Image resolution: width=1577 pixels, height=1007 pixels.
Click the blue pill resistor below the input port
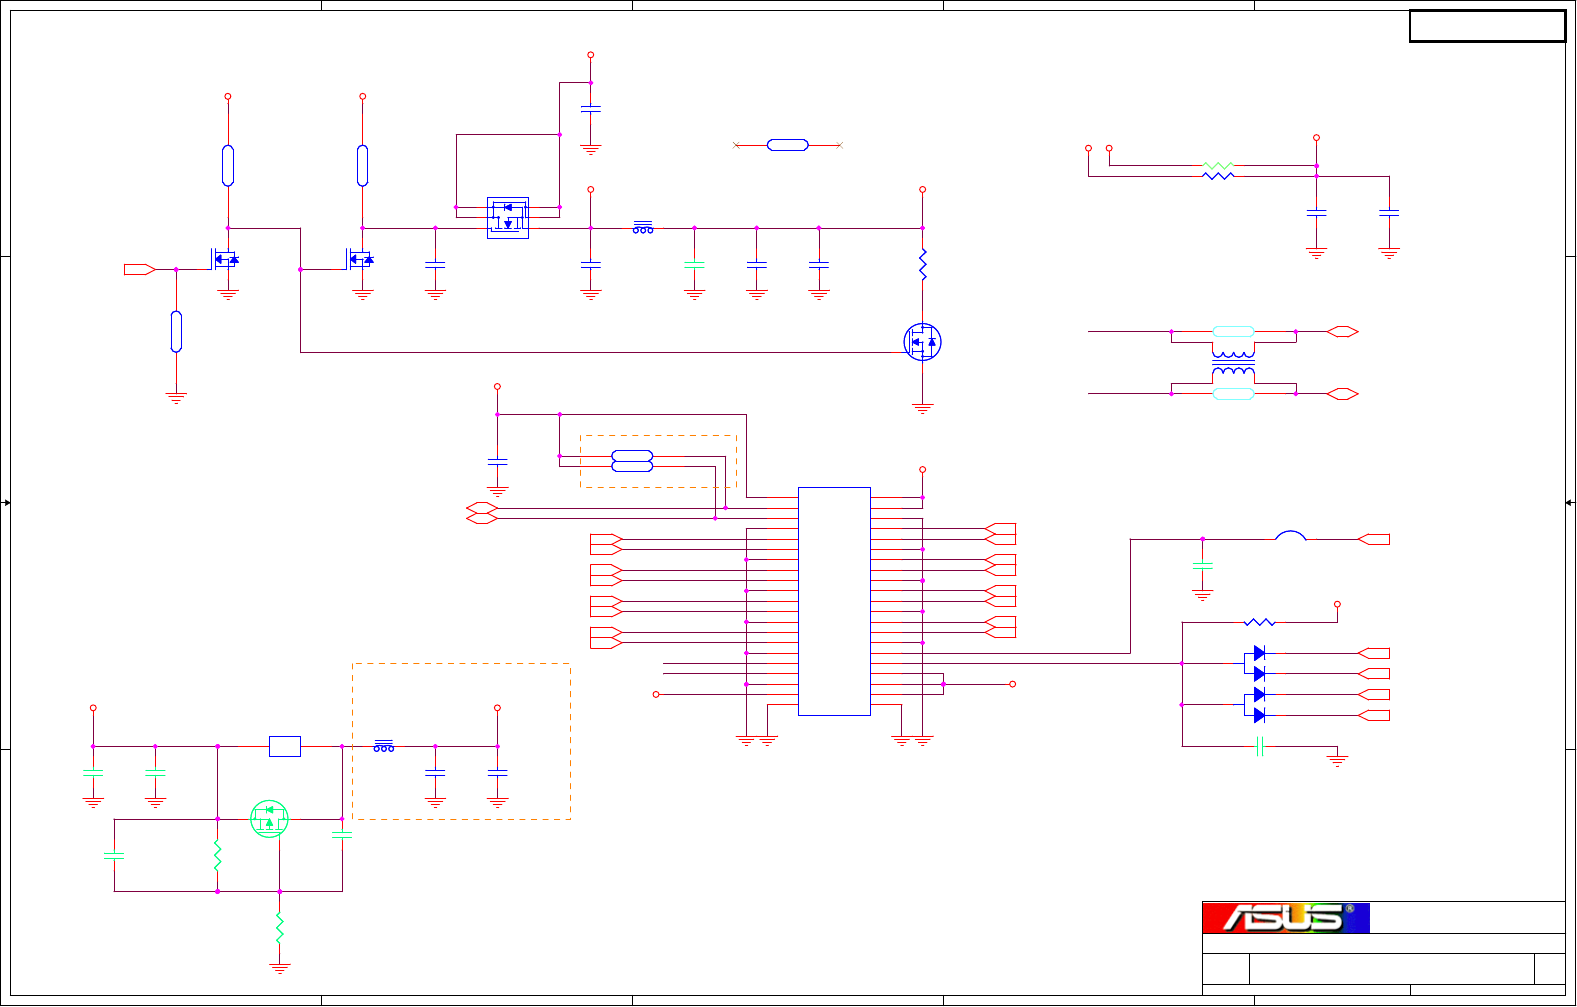[x=176, y=331]
